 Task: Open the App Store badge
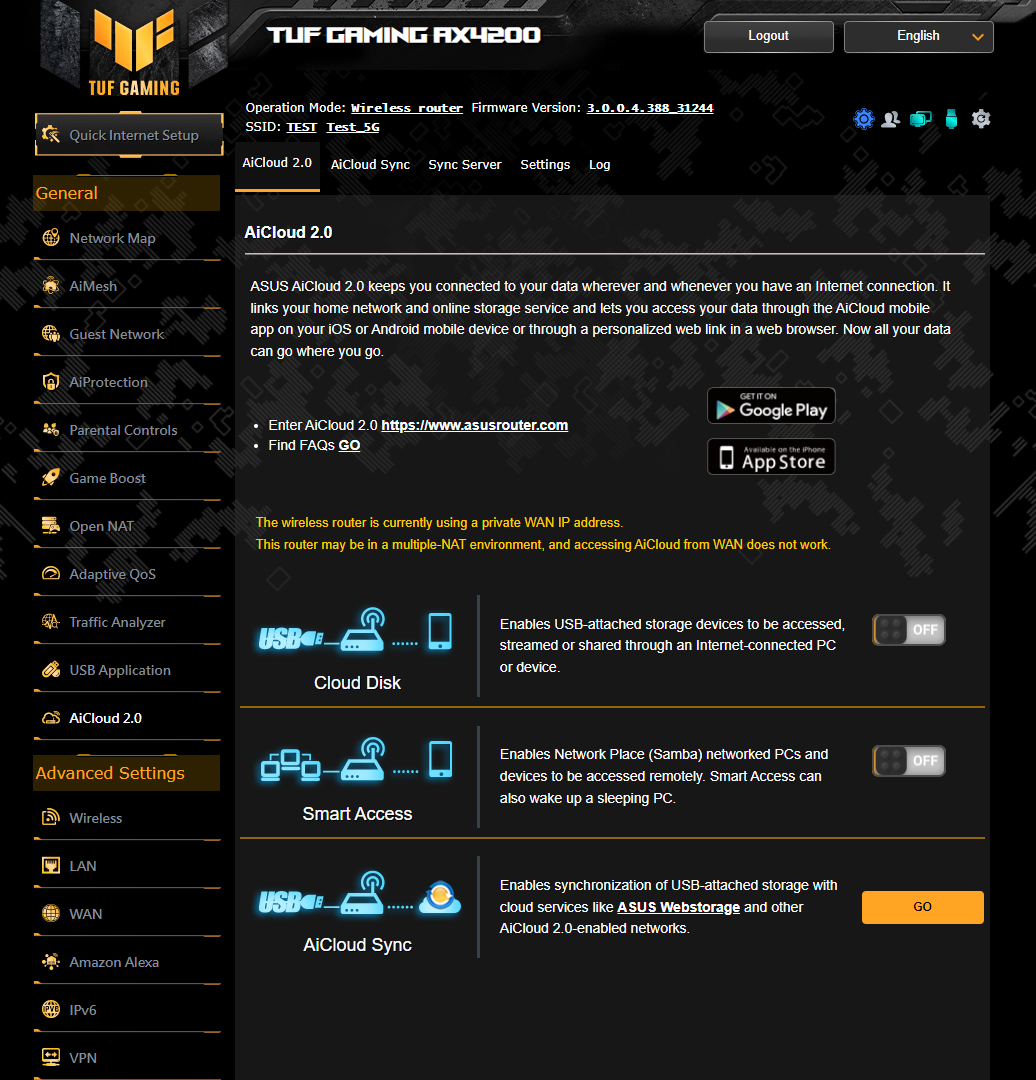pos(771,457)
